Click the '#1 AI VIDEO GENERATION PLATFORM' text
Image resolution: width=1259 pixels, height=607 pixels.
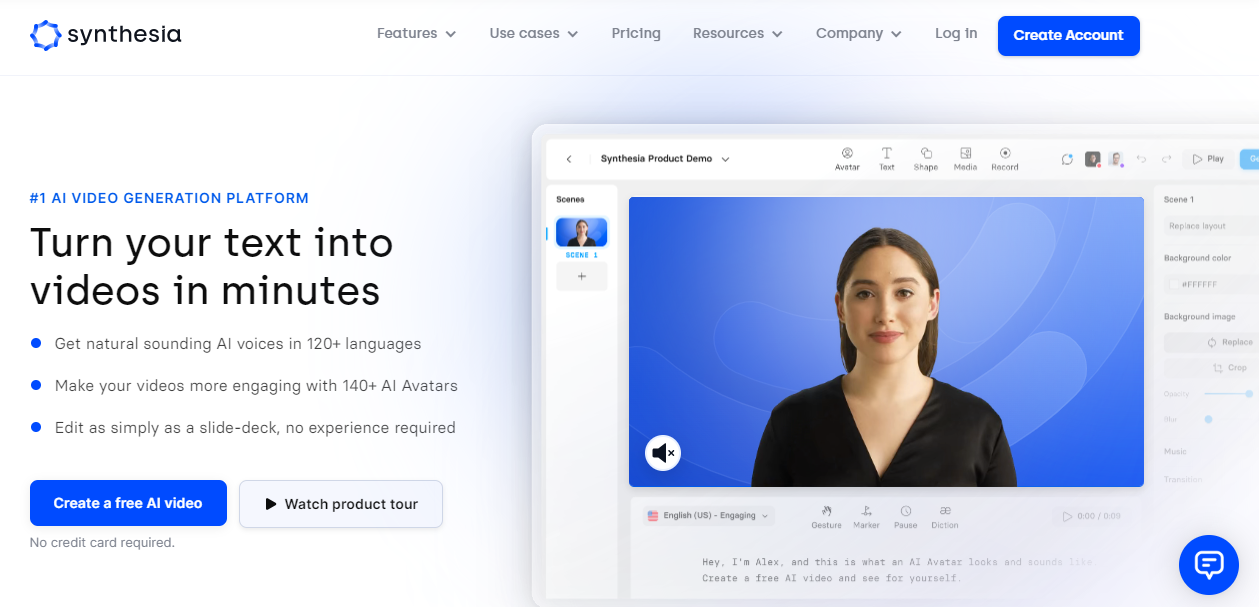point(169,198)
